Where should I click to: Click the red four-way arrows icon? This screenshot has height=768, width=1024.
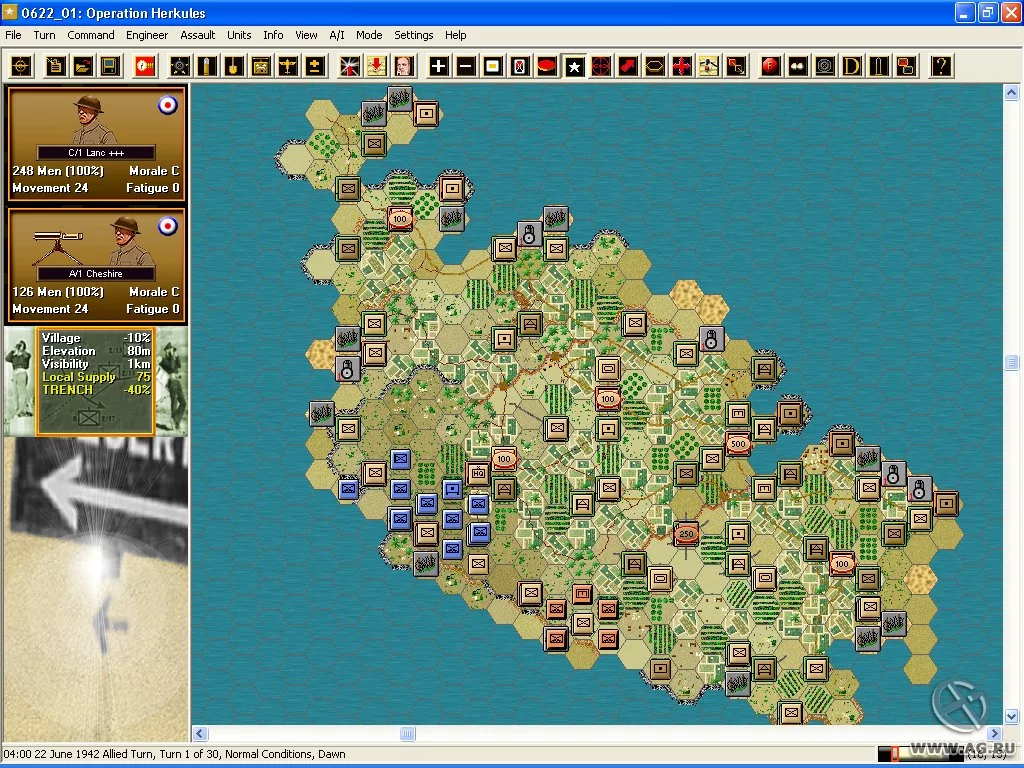[x=682, y=66]
